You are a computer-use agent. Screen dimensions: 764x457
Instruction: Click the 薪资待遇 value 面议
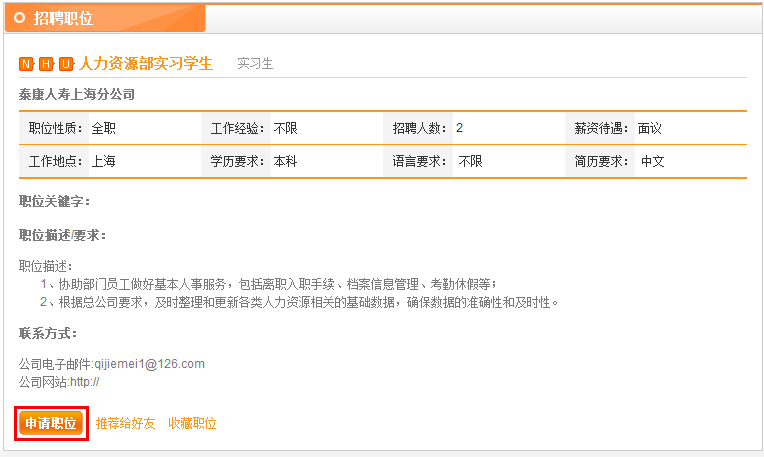click(650, 128)
